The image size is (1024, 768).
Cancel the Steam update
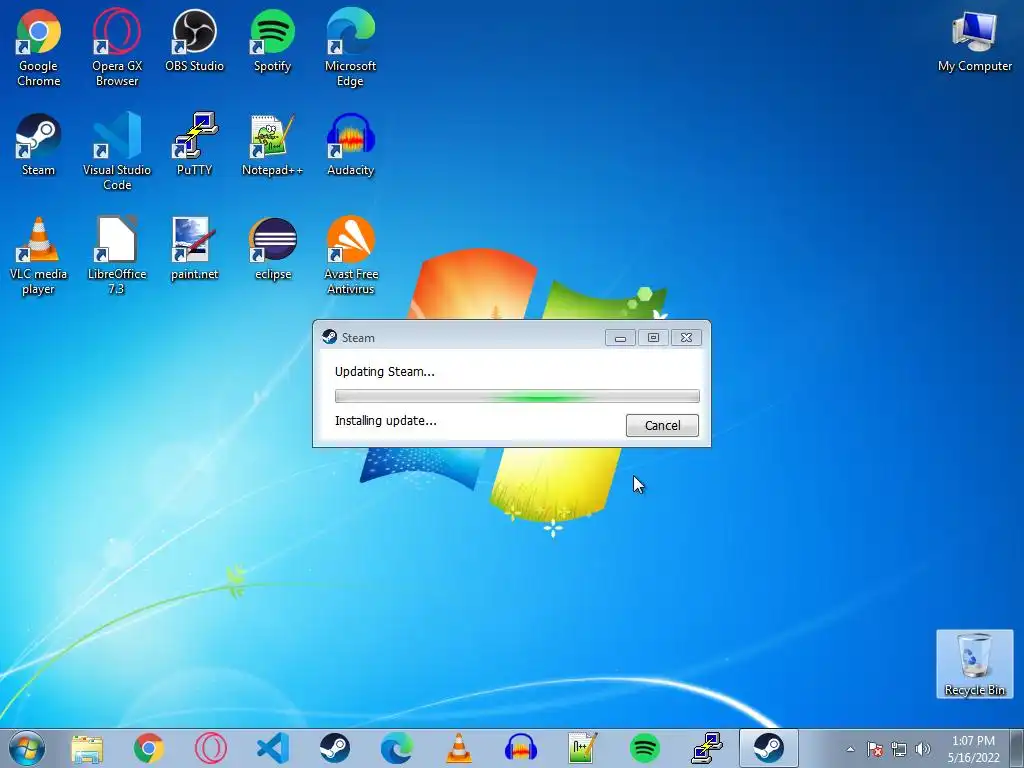[x=662, y=425]
